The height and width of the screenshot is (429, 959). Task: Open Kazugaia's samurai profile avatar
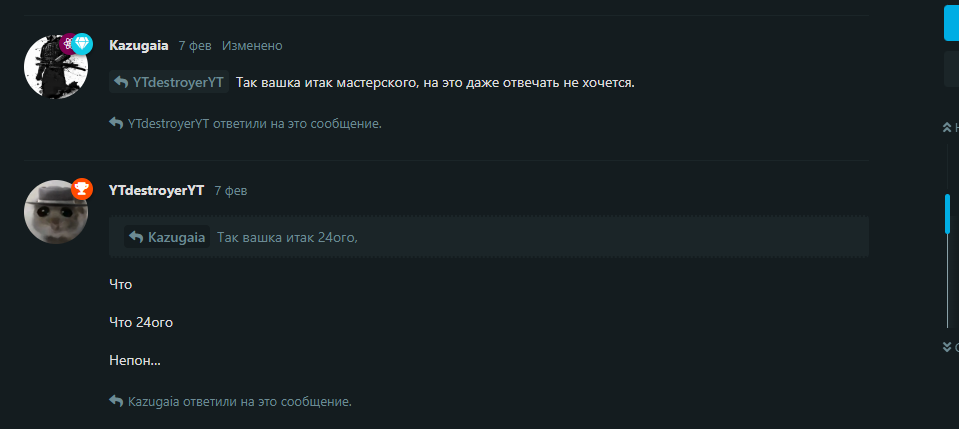tap(56, 67)
